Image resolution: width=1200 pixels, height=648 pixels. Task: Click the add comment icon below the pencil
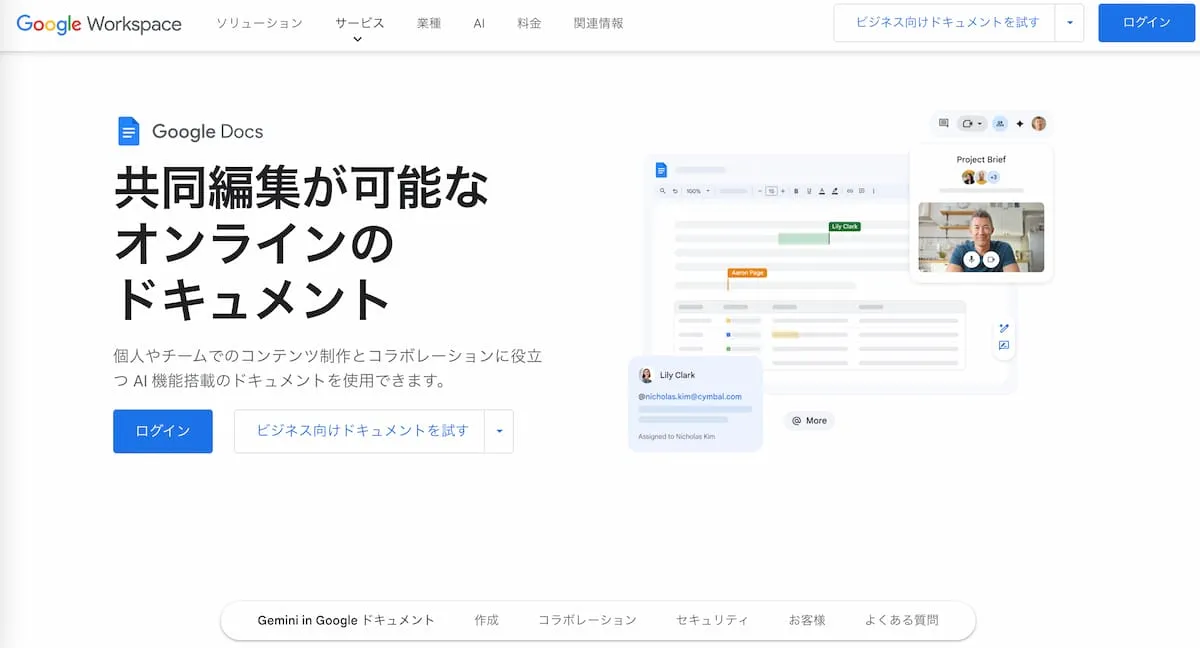[1004, 346]
